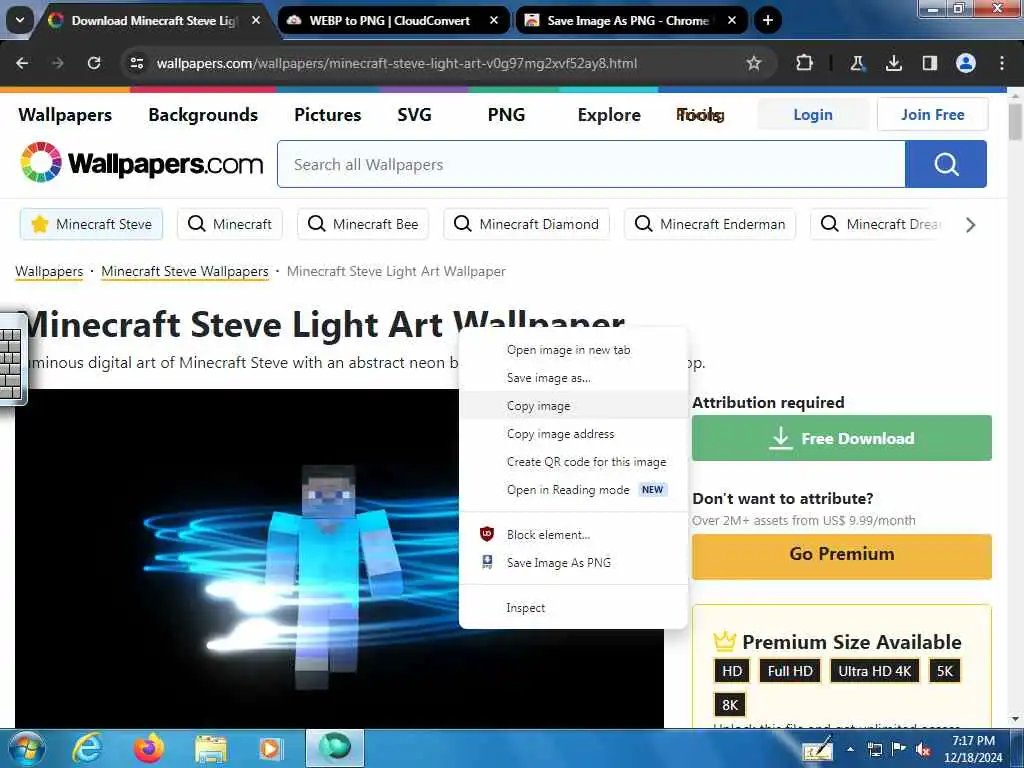
Task: Open the Windows Start button
Action: 25,748
